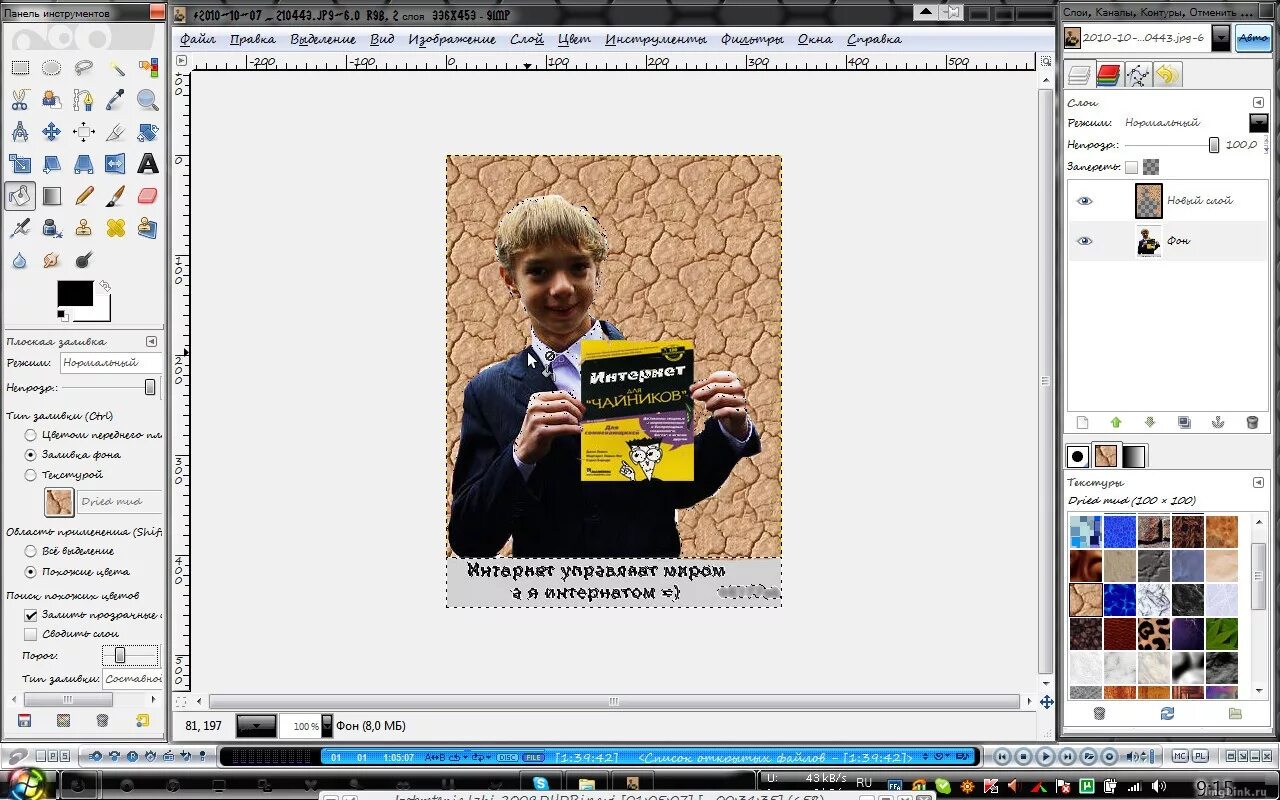Open layer mode dropdown in Слои panel
The image size is (1280, 800).
[1259, 123]
